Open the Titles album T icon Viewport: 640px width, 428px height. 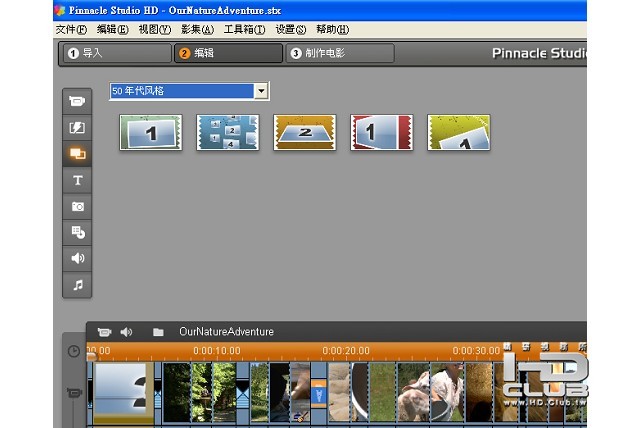tap(77, 180)
